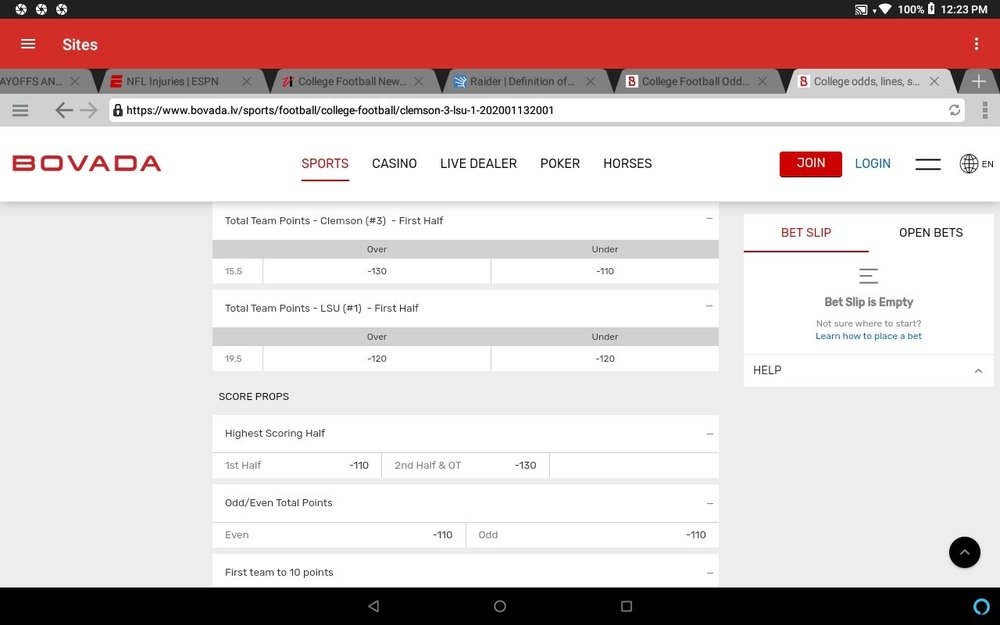Open the red header overflow menu
Viewport: 1000px width, 625px height.
pyautogui.click(x=976, y=43)
